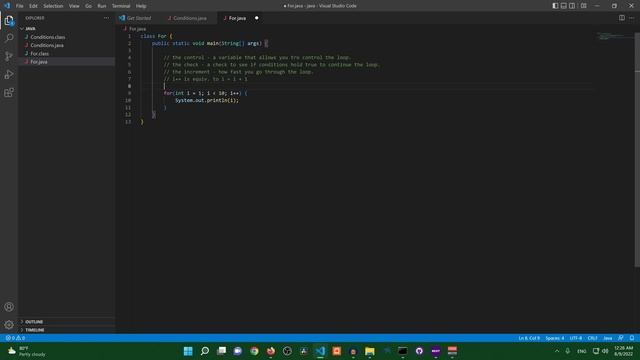Image resolution: width=640 pixels, height=360 pixels.
Task: Collapse the JAVA folder in Explorer
Action: click(x=30, y=29)
